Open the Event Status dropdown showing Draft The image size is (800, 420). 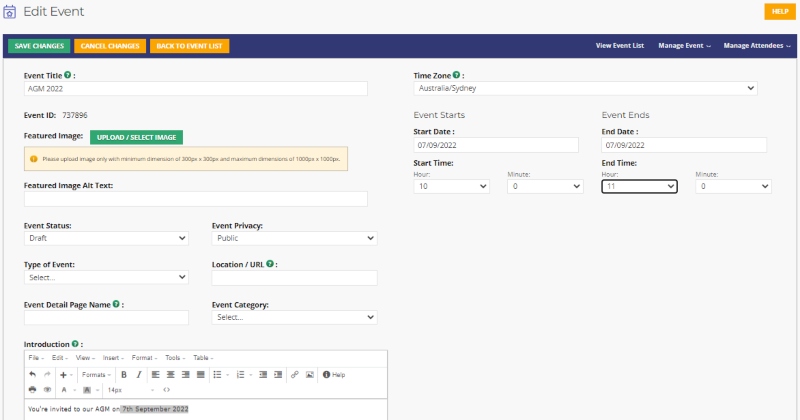tap(106, 238)
